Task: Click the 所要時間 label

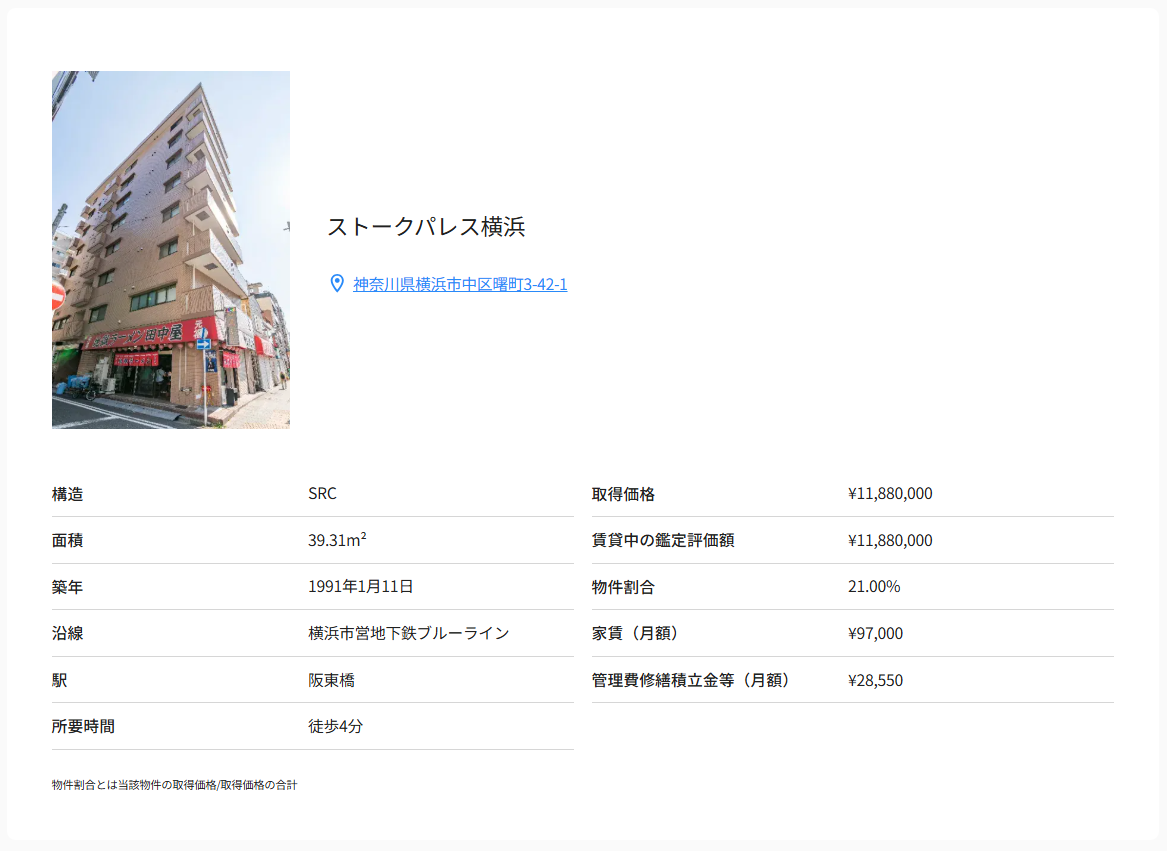Action: tap(83, 727)
